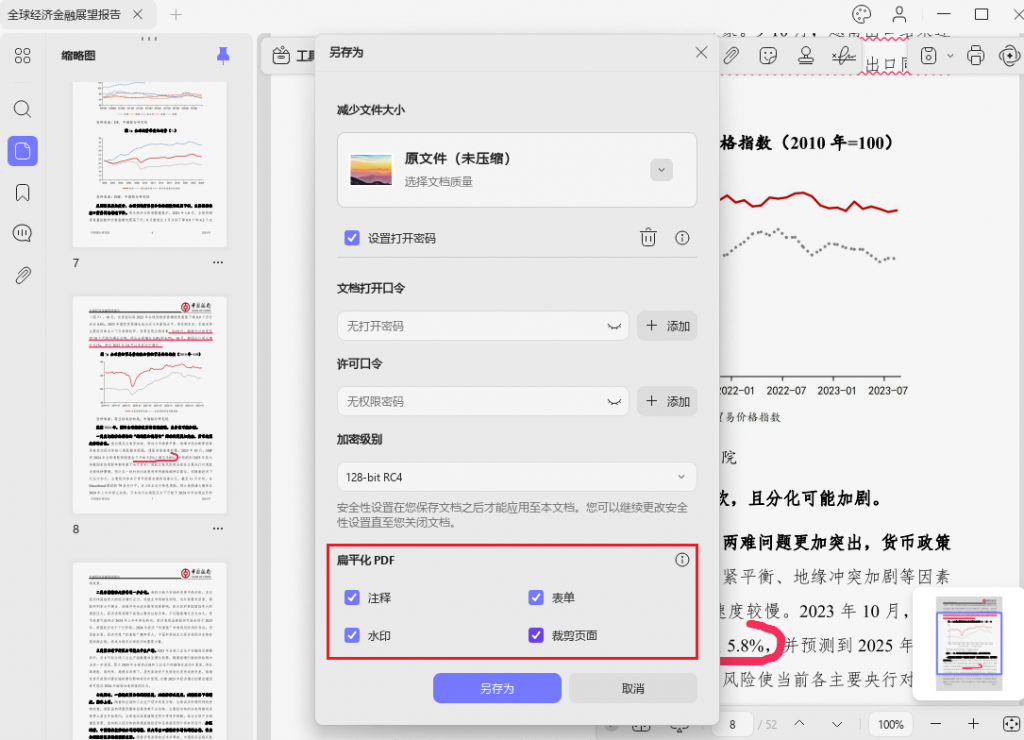Toggle the 水印 flatten checkbox

(352, 635)
